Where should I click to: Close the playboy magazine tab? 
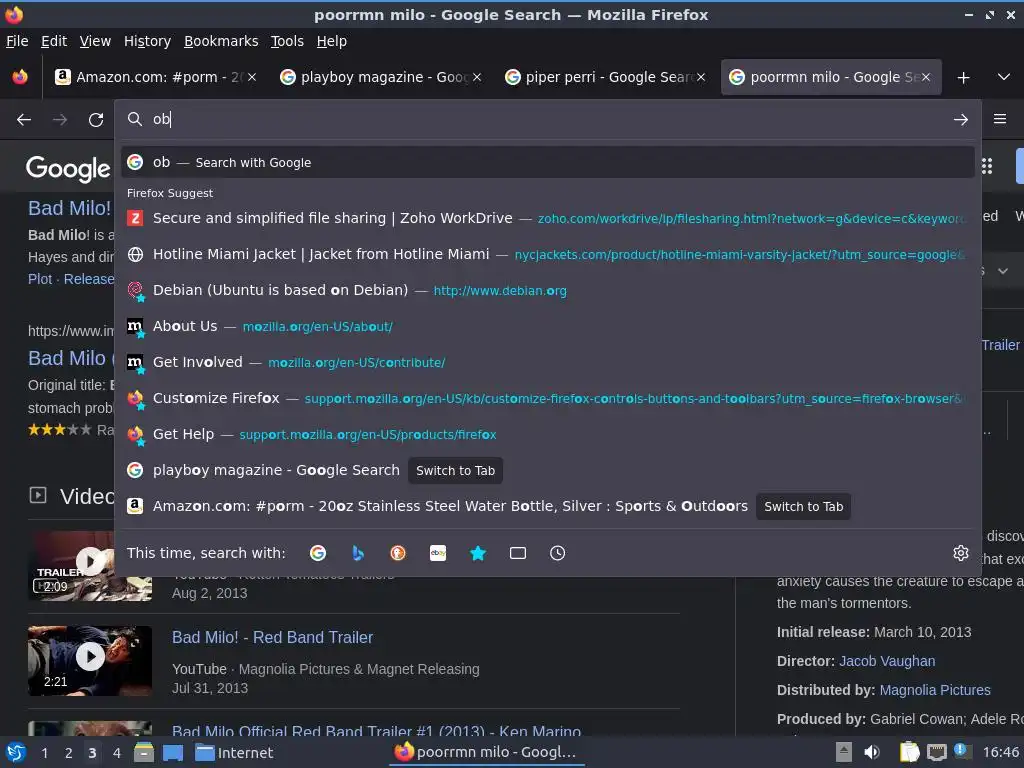pyautogui.click(x=477, y=77)
